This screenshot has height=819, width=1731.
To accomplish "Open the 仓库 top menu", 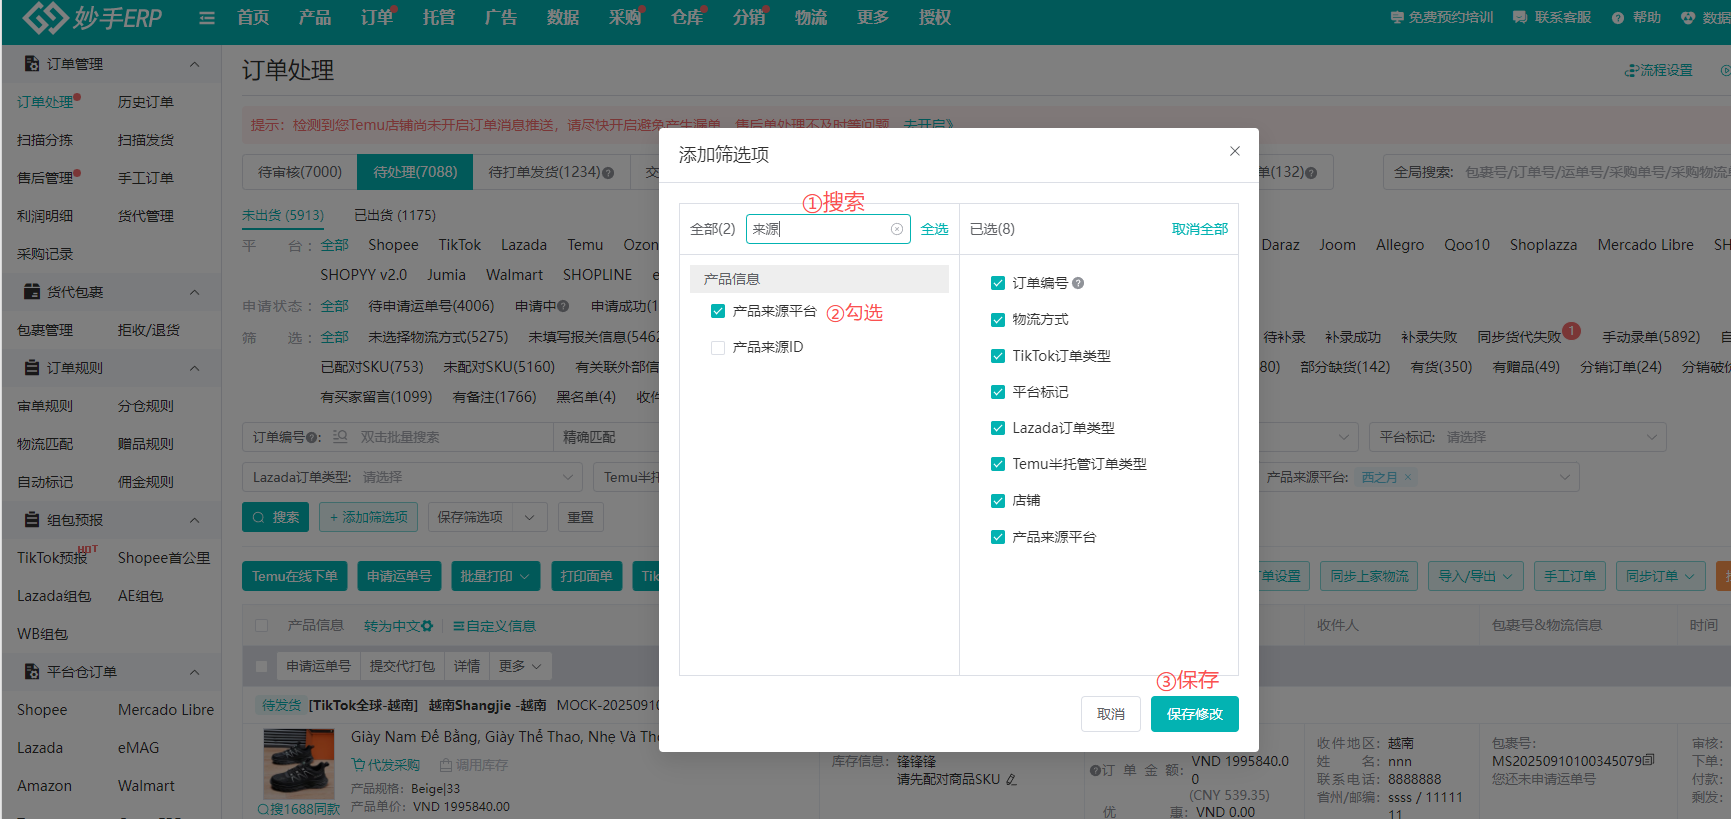I will [x=687, y=18].
